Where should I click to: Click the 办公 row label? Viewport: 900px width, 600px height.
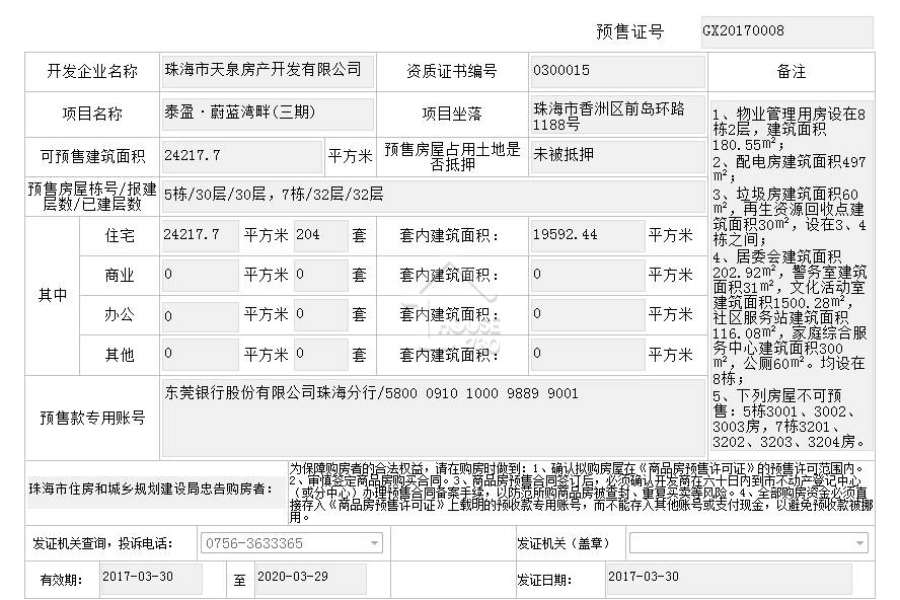click(119, 315)
